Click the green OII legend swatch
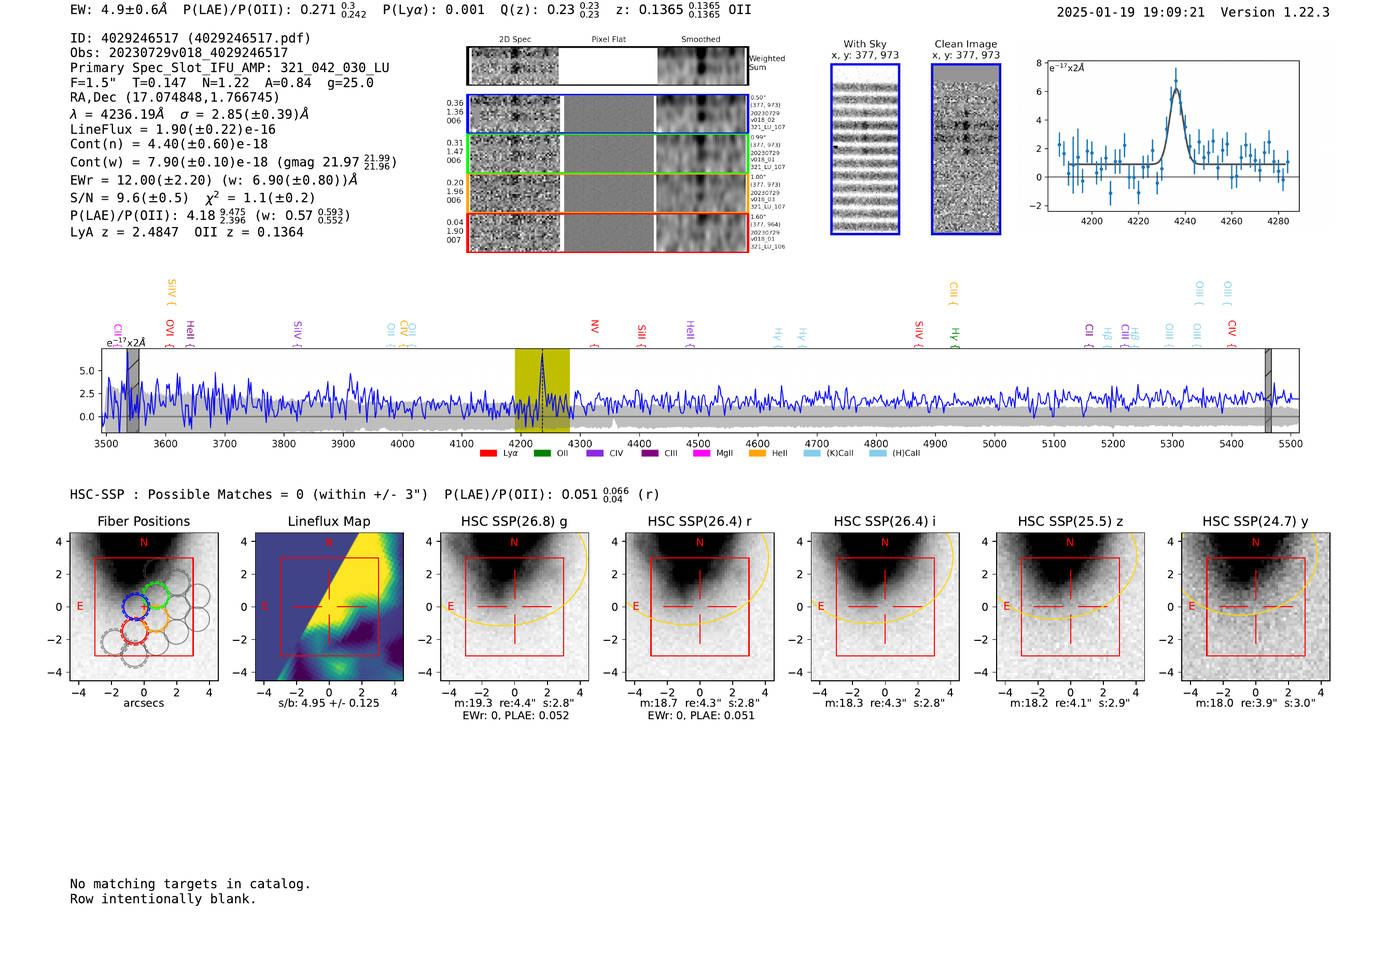The image size is (1400, 953). (542, 454)
